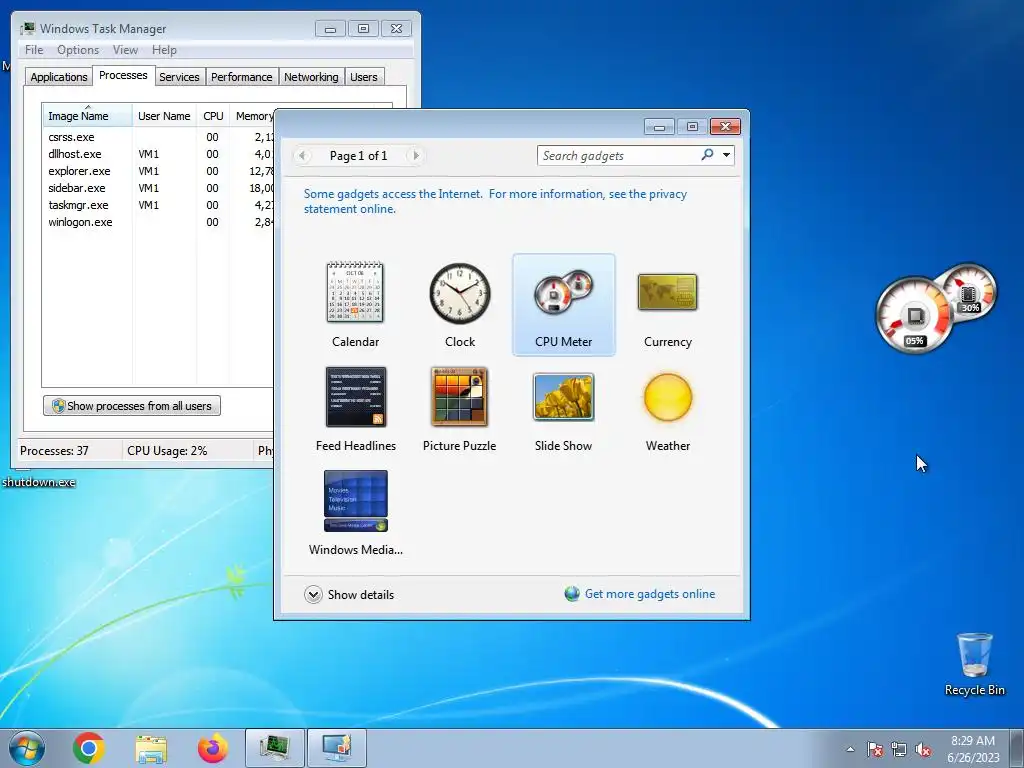Viewport: 1024px width, 768px height.
Task: Click the muted volume tray icon
Action: tap(923, 749)
